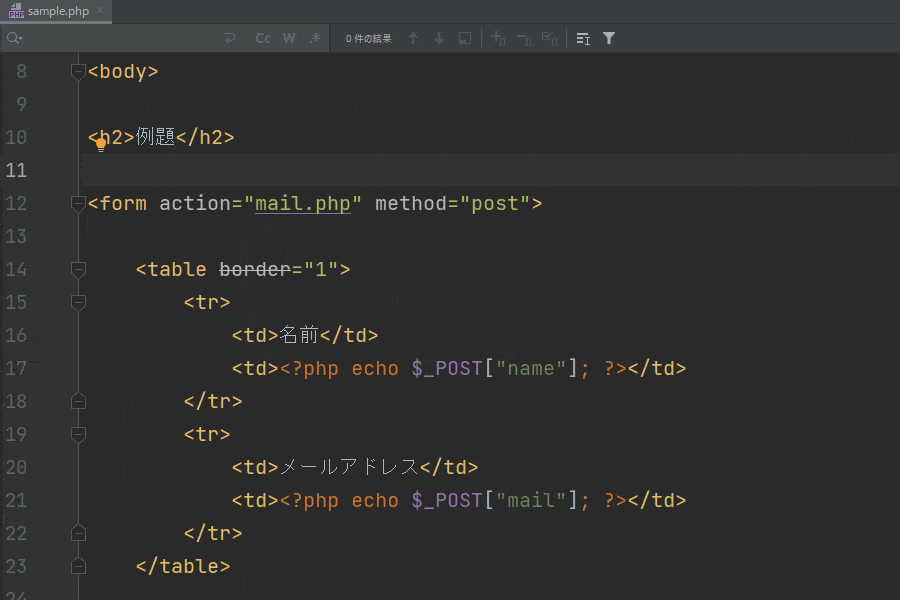Enable Regex (.*) search option

tap(315, 39)
